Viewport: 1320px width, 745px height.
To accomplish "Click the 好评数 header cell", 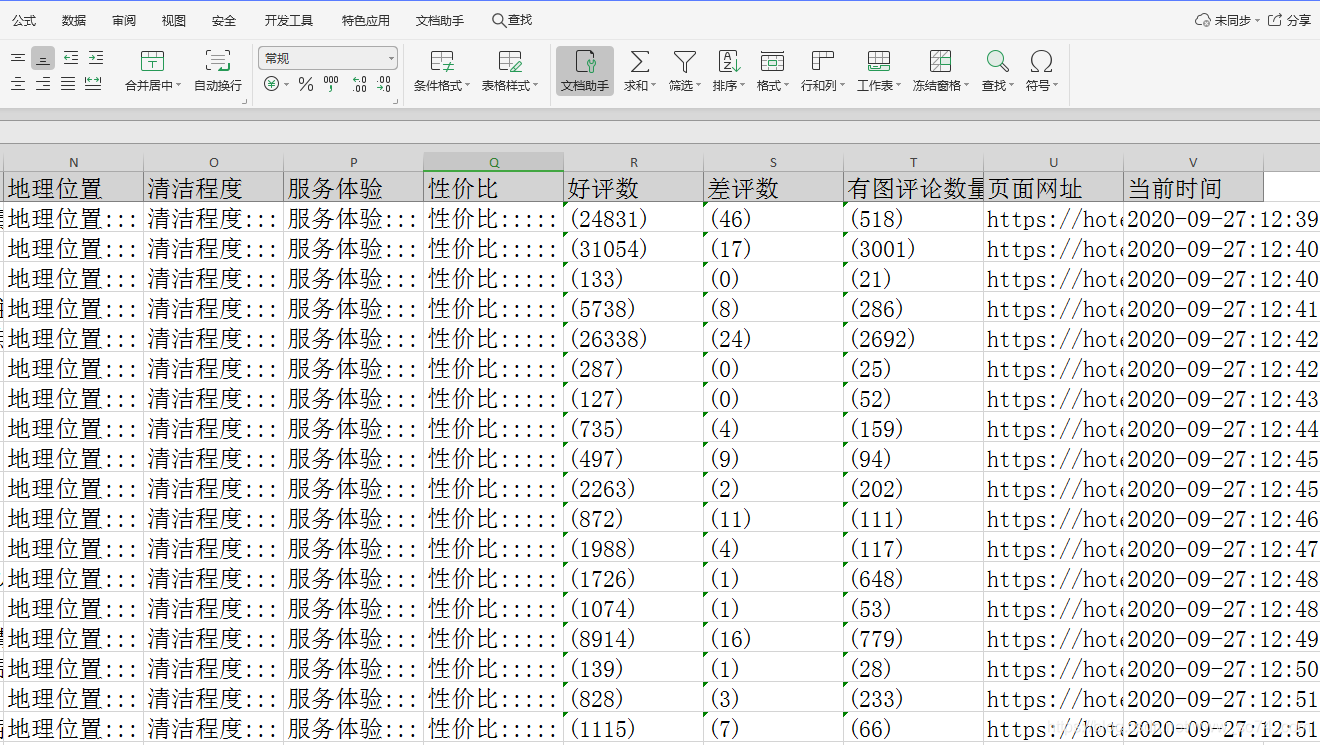I will [634, 187].
